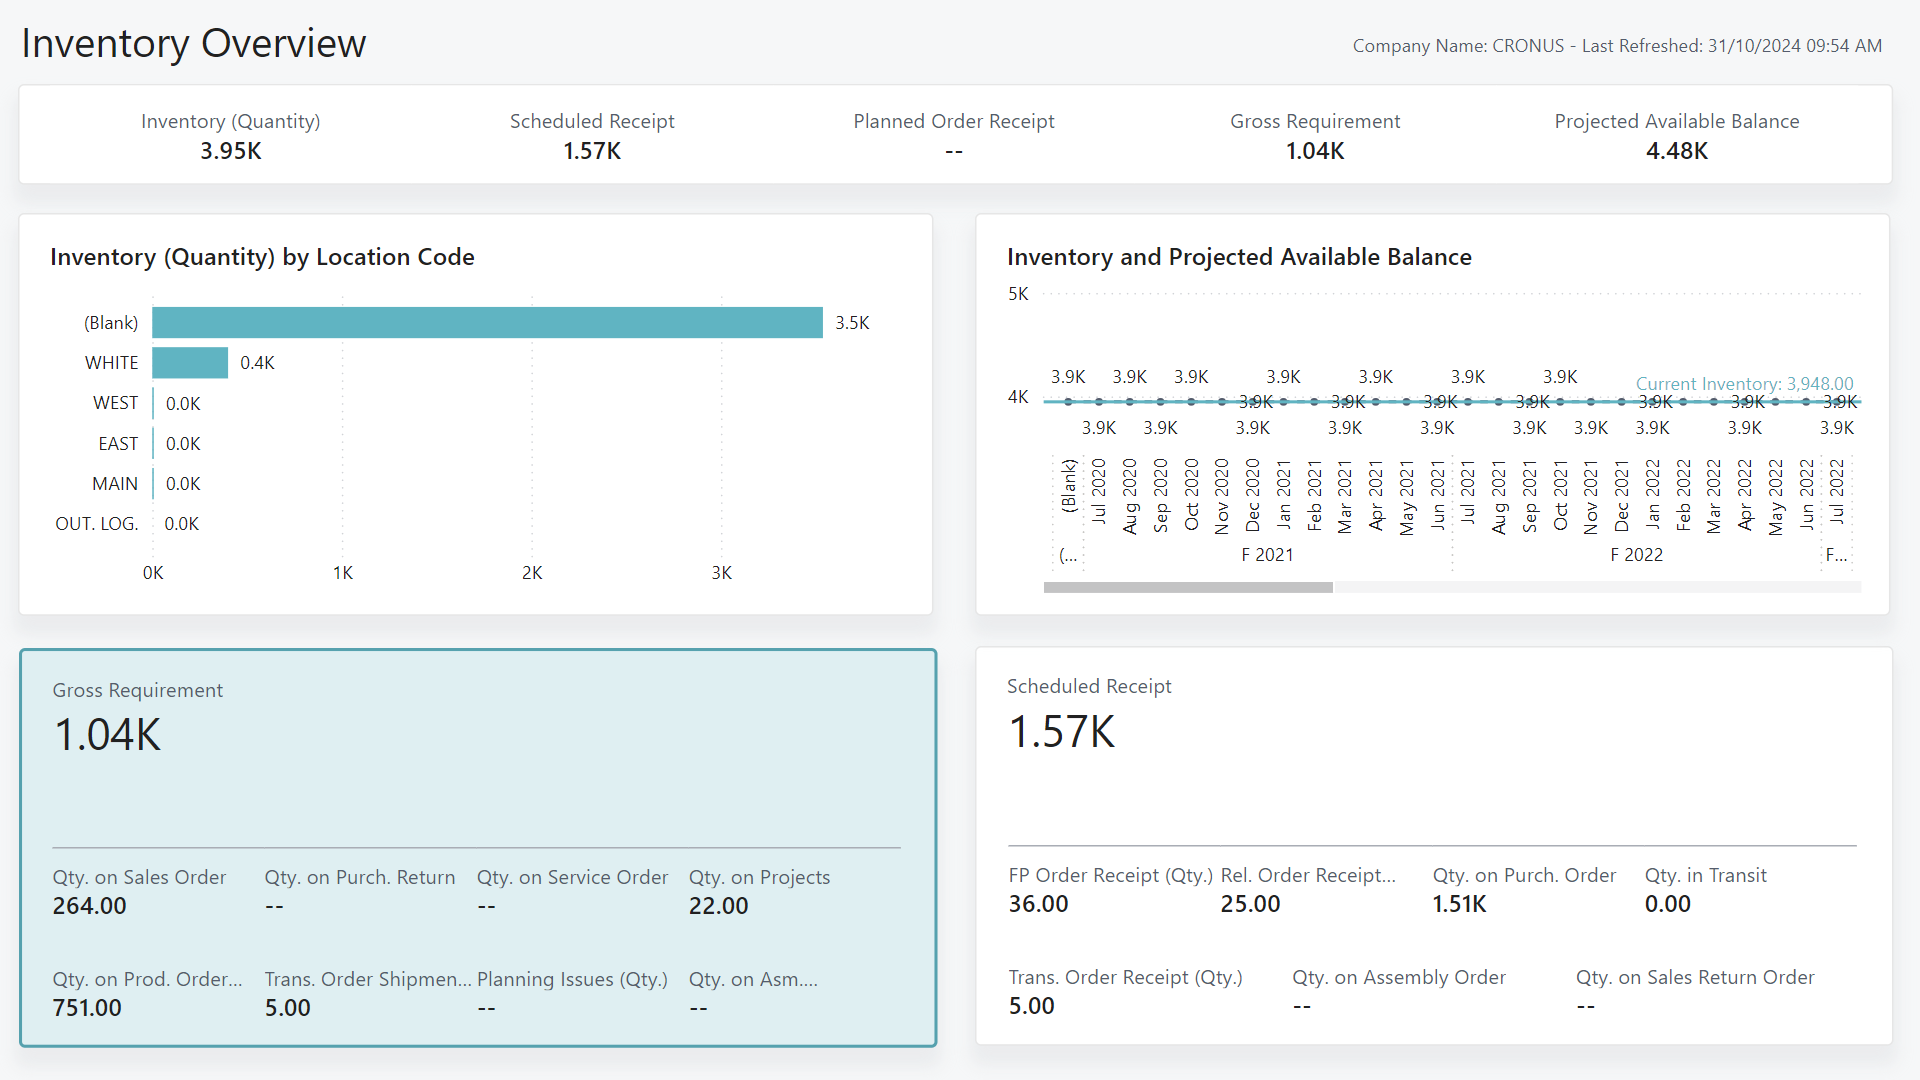Image resolution: width=1920 pixels, height=1080 pixels.
Task: Click the Inventory Overview page title
Action: pos(193,42)
